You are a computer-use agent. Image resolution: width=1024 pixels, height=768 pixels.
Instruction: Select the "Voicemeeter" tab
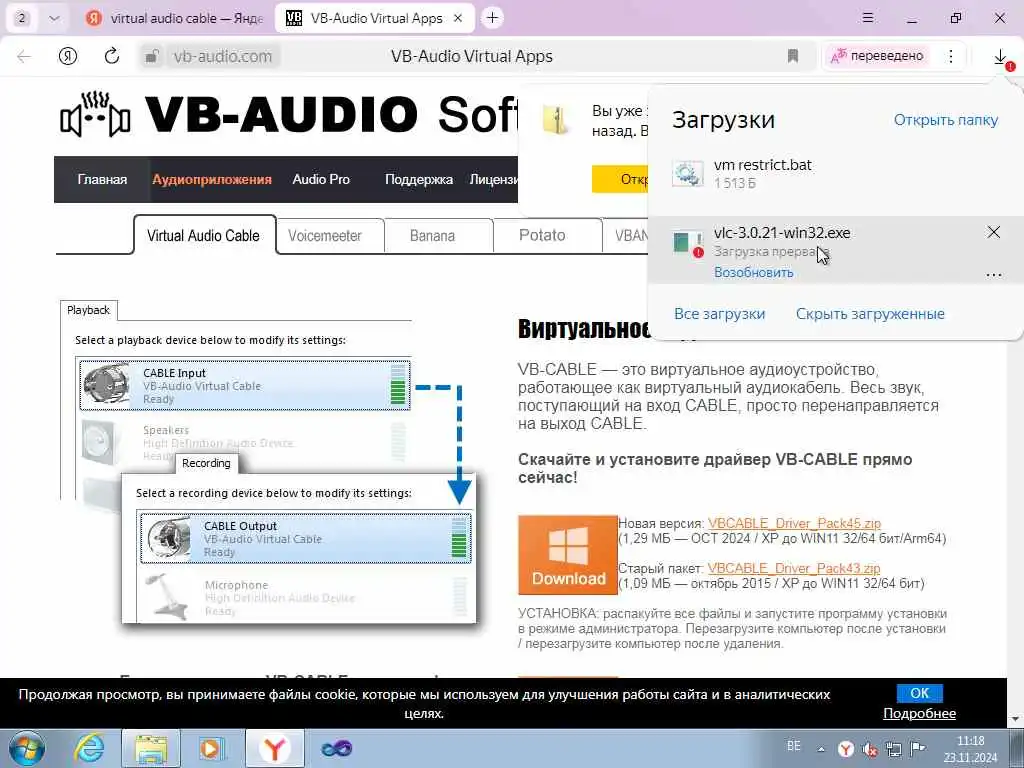325,236
